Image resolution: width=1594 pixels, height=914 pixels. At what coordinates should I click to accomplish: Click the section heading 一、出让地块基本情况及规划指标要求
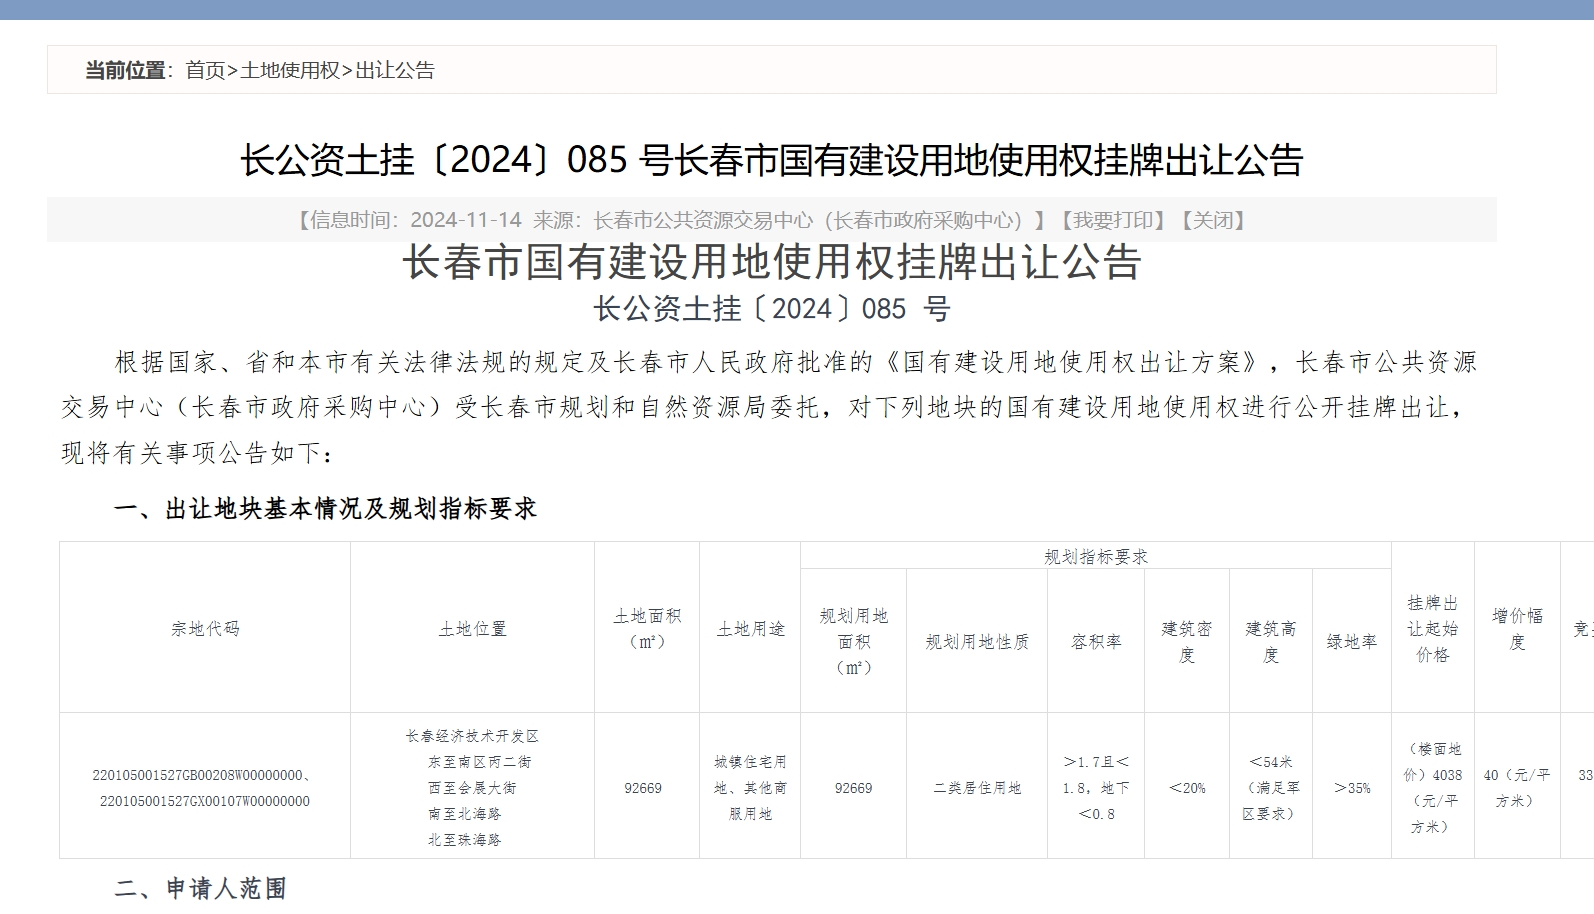(x=326, y=509)
